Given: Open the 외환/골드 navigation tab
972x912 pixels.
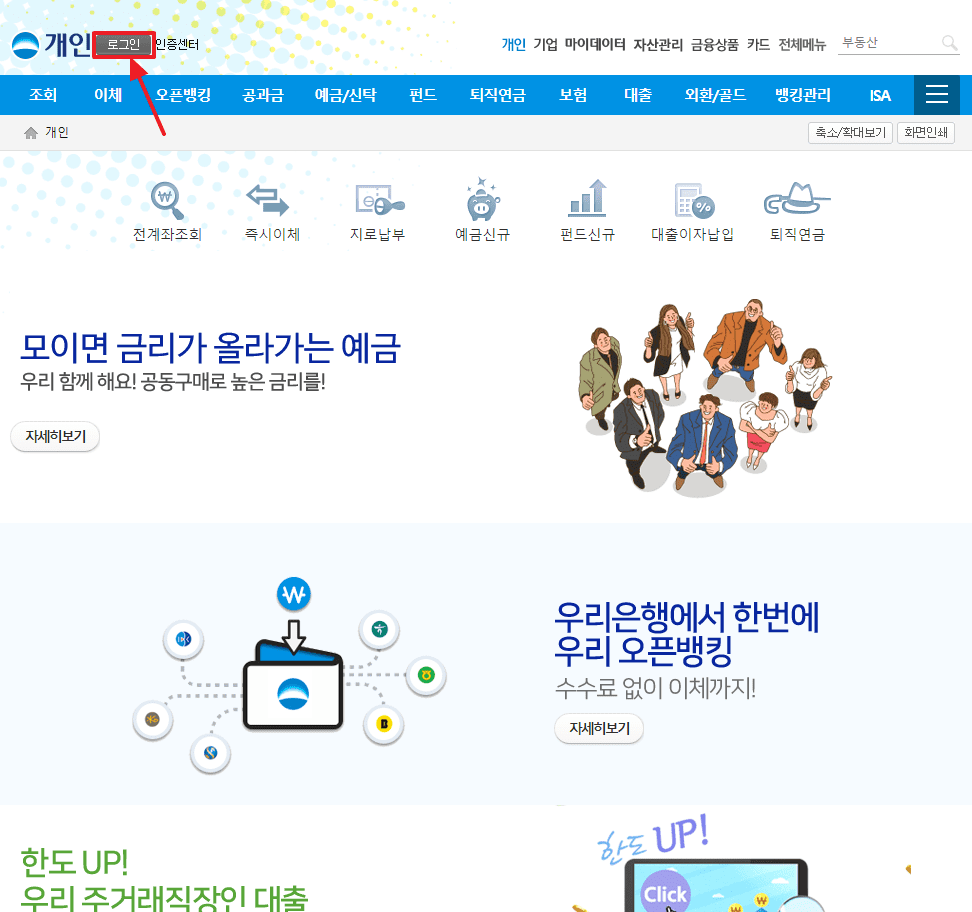Looking at the screenshot, I should pyautogui.click(x=715, y=95).
